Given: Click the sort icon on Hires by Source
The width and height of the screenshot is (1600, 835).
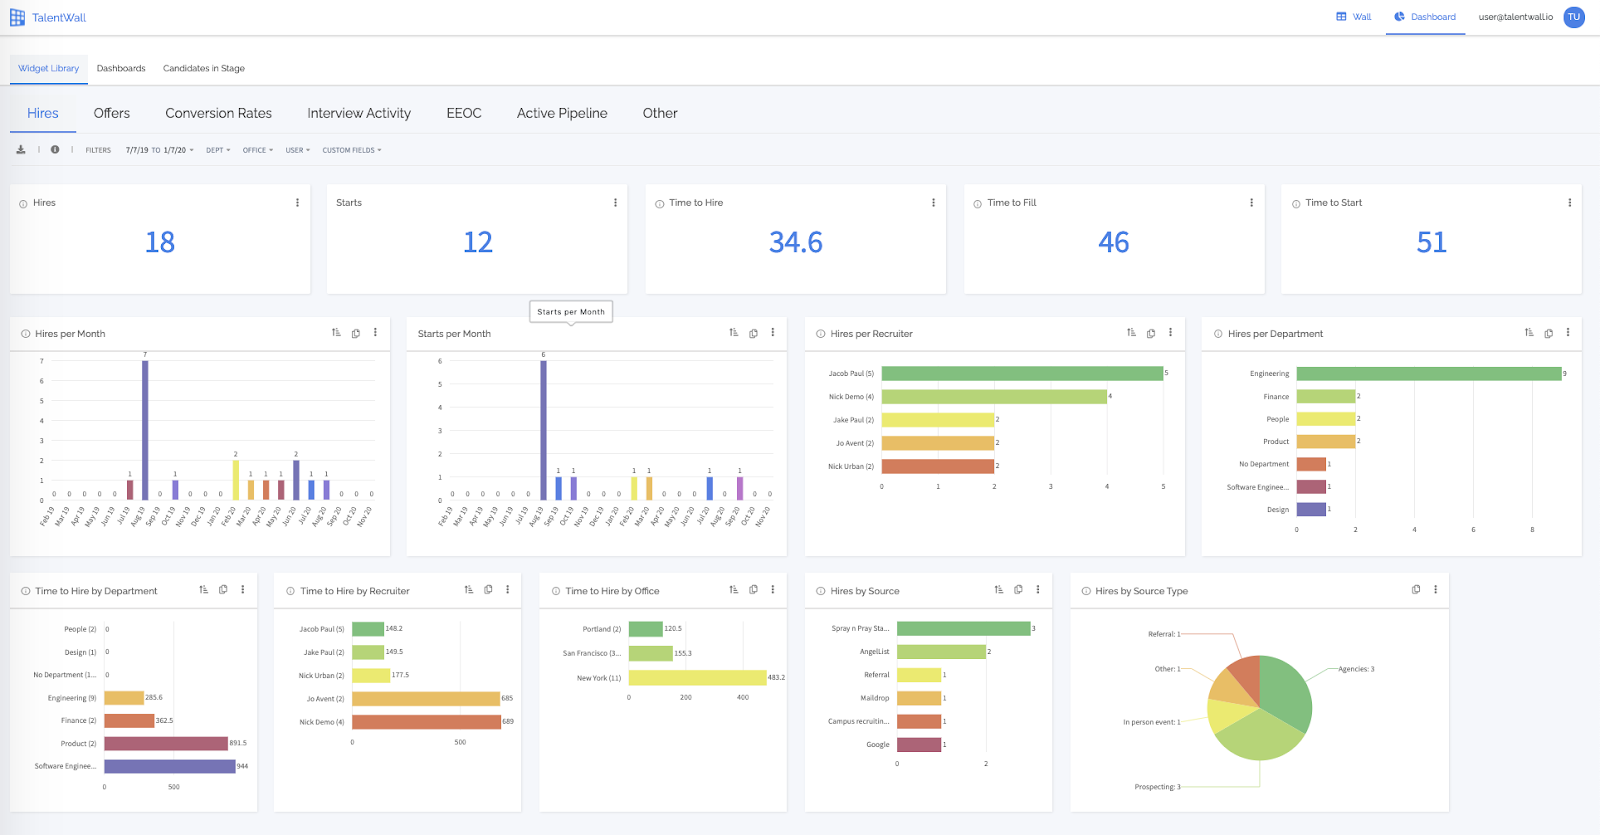Looking at the screenshot, I should pyautogui.click(x=999, y=590).
